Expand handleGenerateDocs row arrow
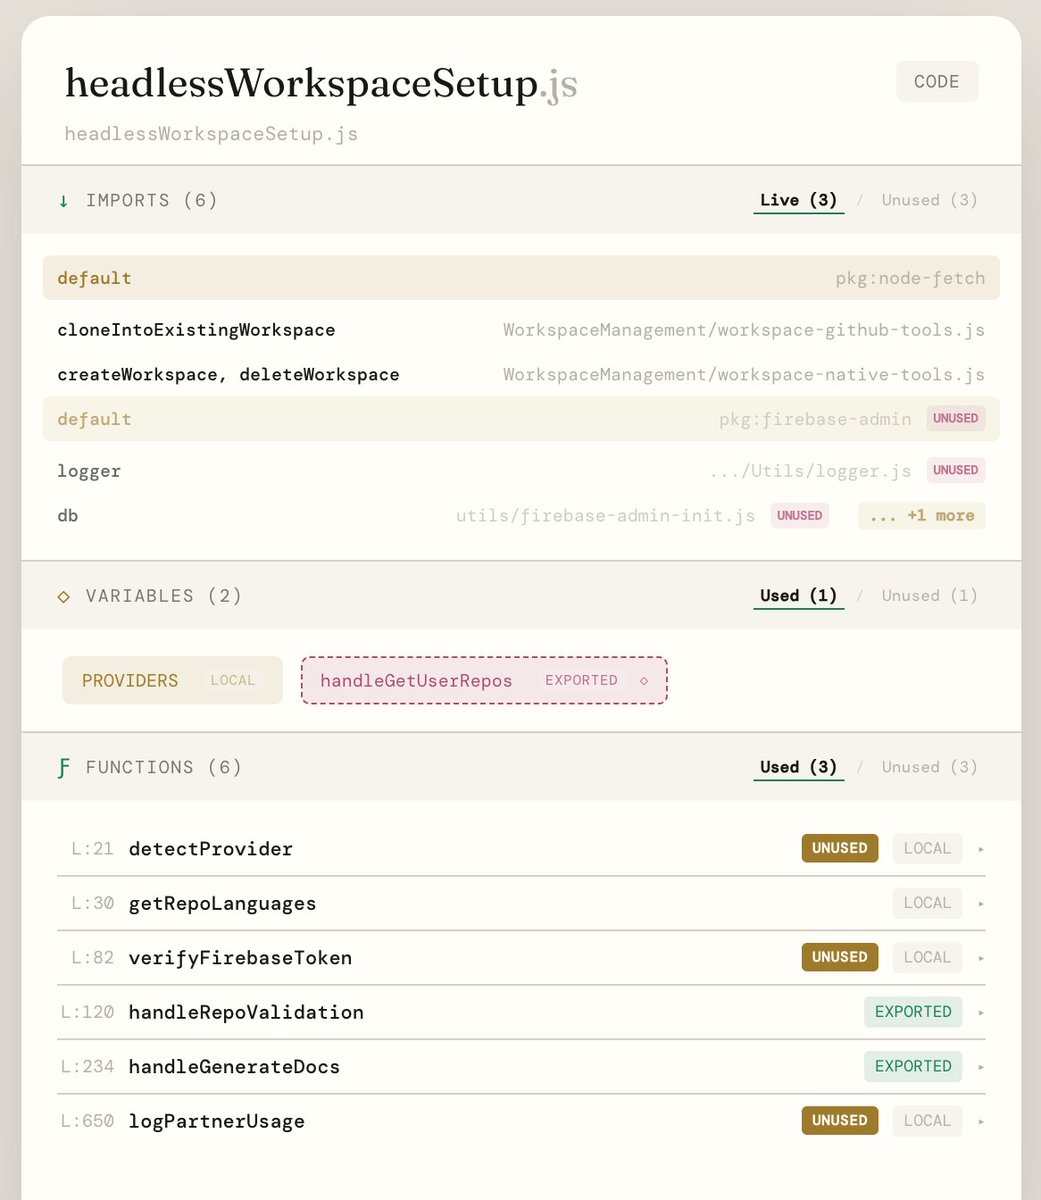Screen dimensions: 1041x1200 tap(981, 1067)
